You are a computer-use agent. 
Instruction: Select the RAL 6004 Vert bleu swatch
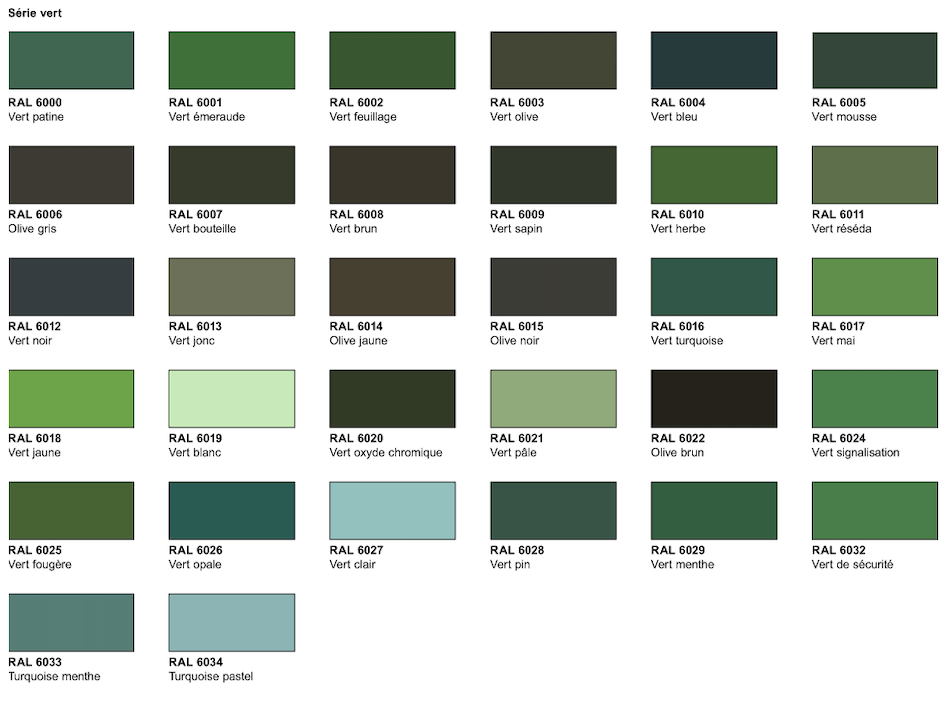pyautogui.click(x=714, y=60)
